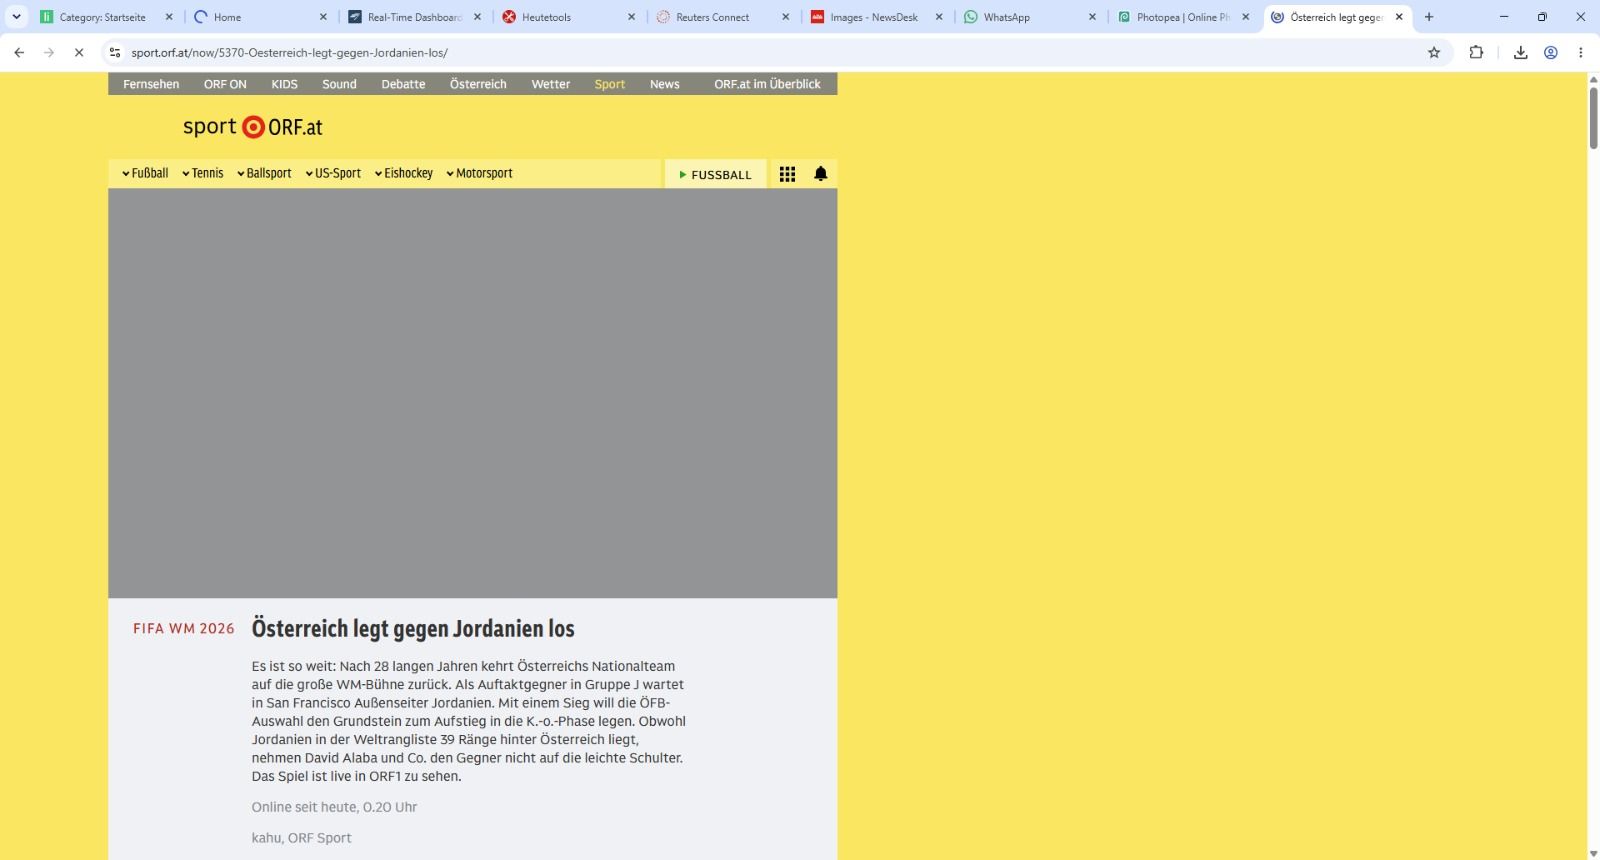The width and height of the screenshot is (1600, 860).
Task: View site information icon in address bar
Action: (115, 52)
